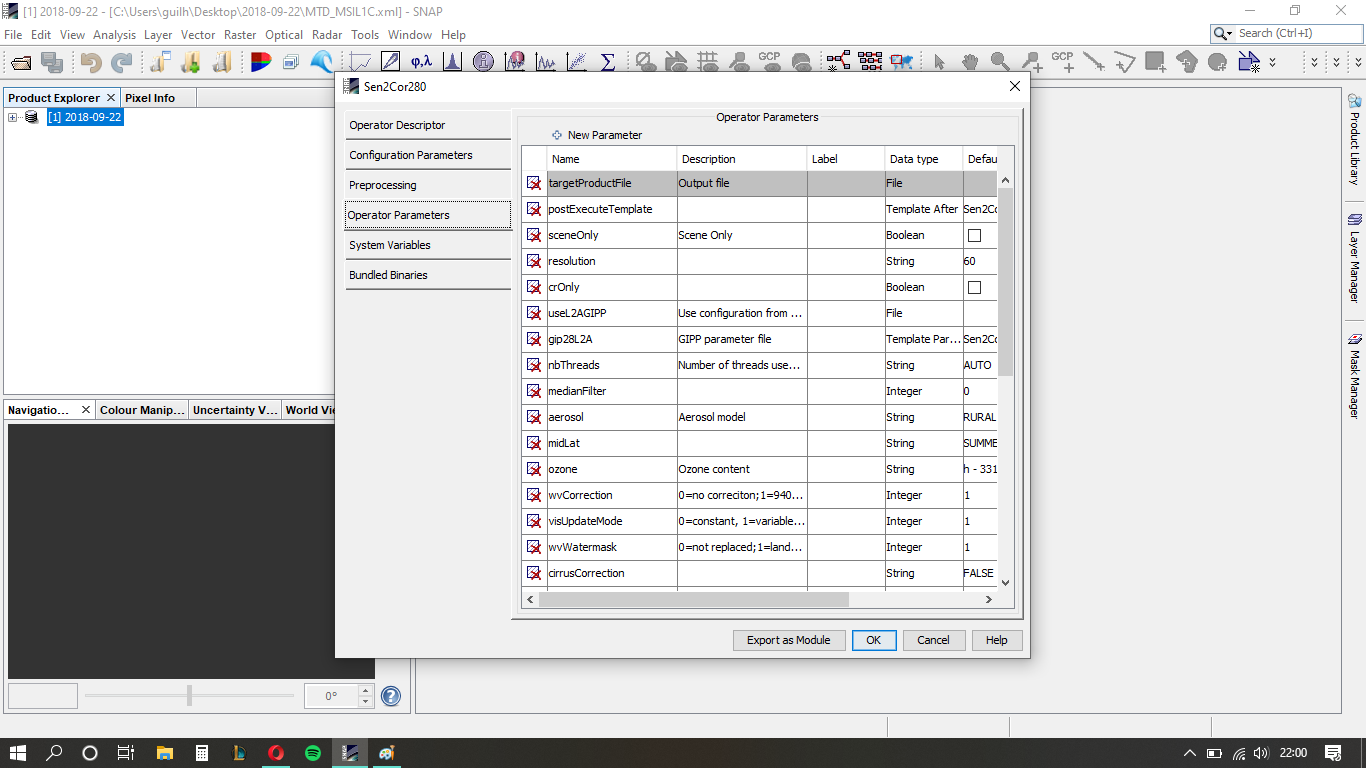
Task: Select the Draw Rectangle tool
Action: [1156, 62]
